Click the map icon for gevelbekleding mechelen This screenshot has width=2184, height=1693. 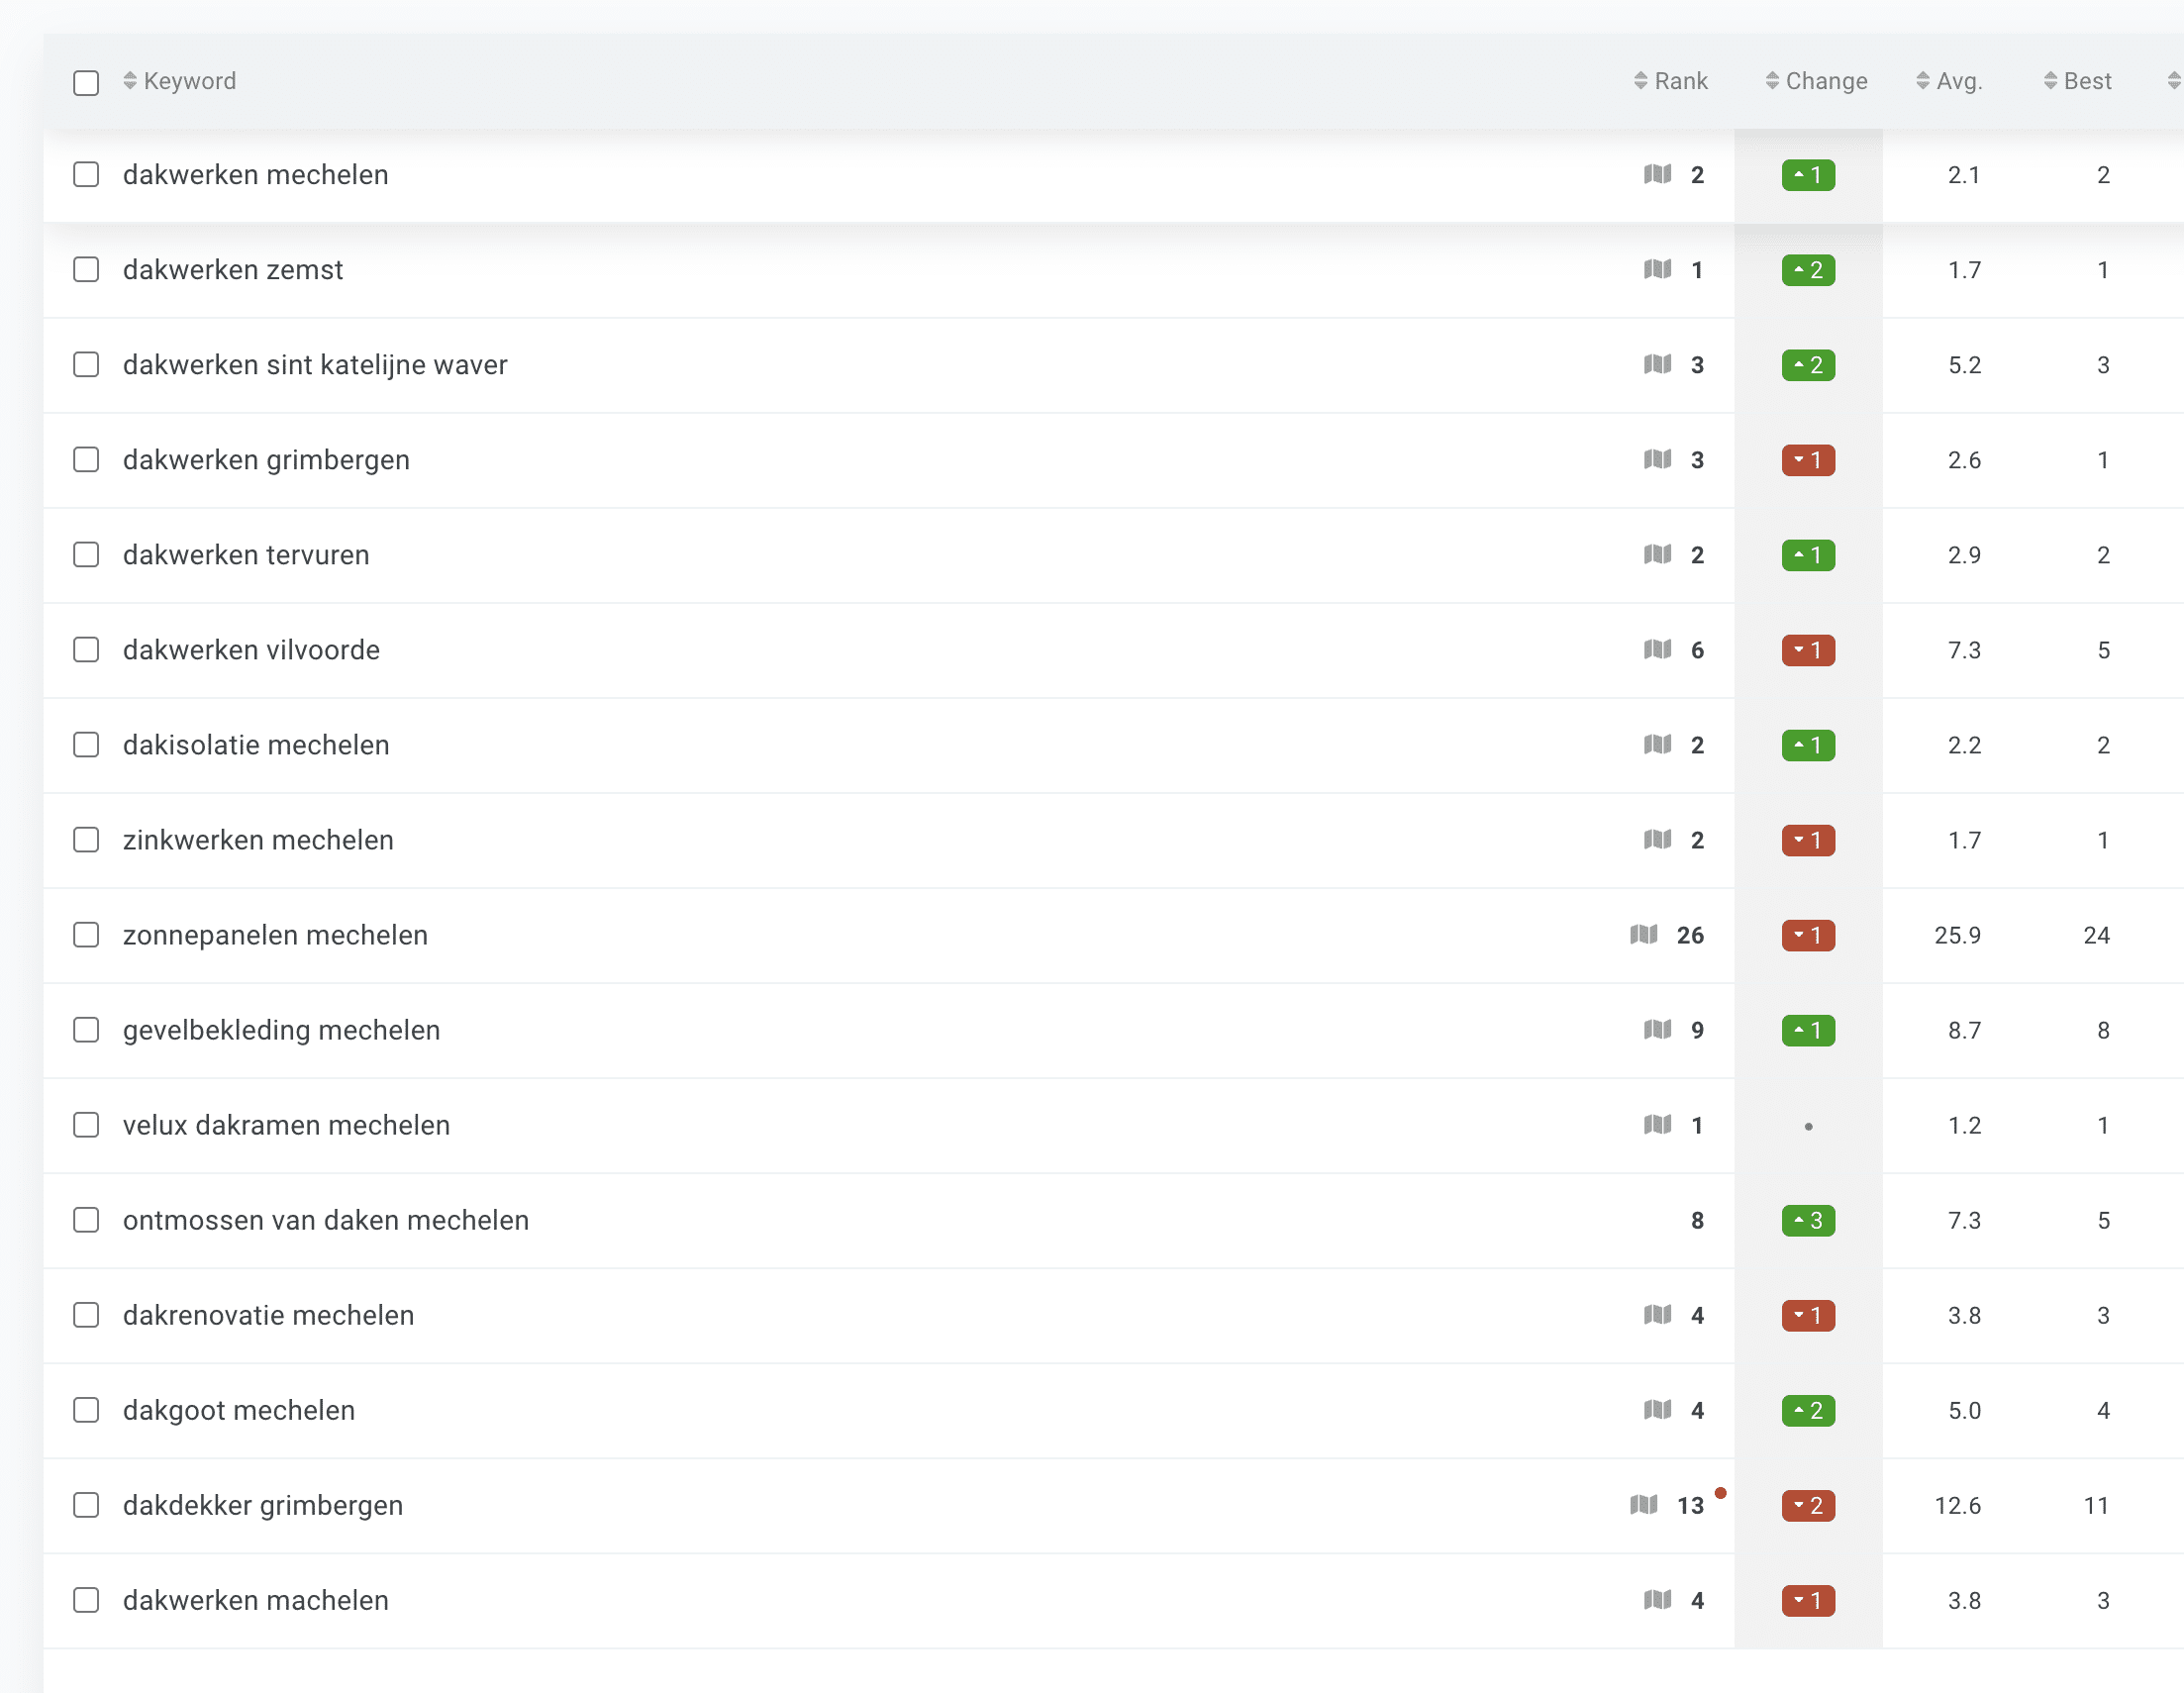tap(1657, 1029)
